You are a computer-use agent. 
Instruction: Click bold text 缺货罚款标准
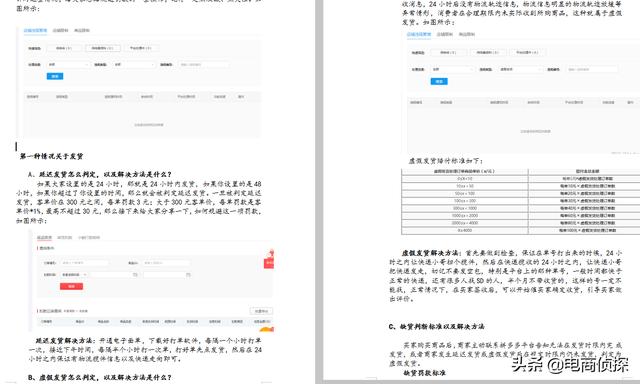click(424, 373)
